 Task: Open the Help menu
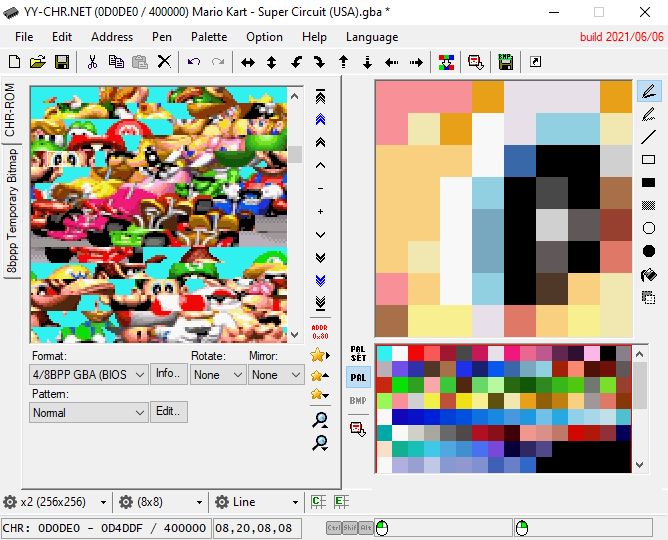(314, 37)
